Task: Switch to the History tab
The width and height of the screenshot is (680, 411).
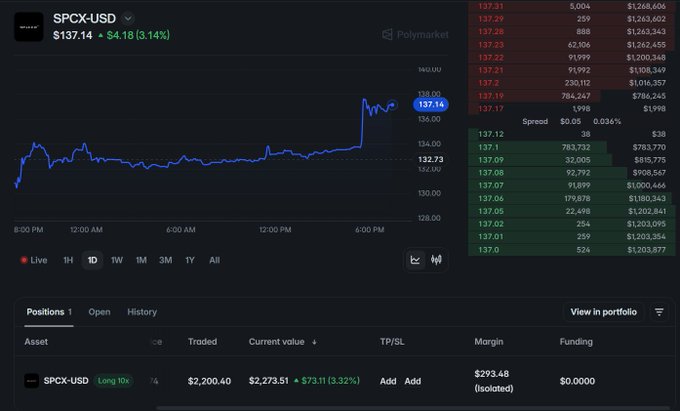Action: (142, 312)
